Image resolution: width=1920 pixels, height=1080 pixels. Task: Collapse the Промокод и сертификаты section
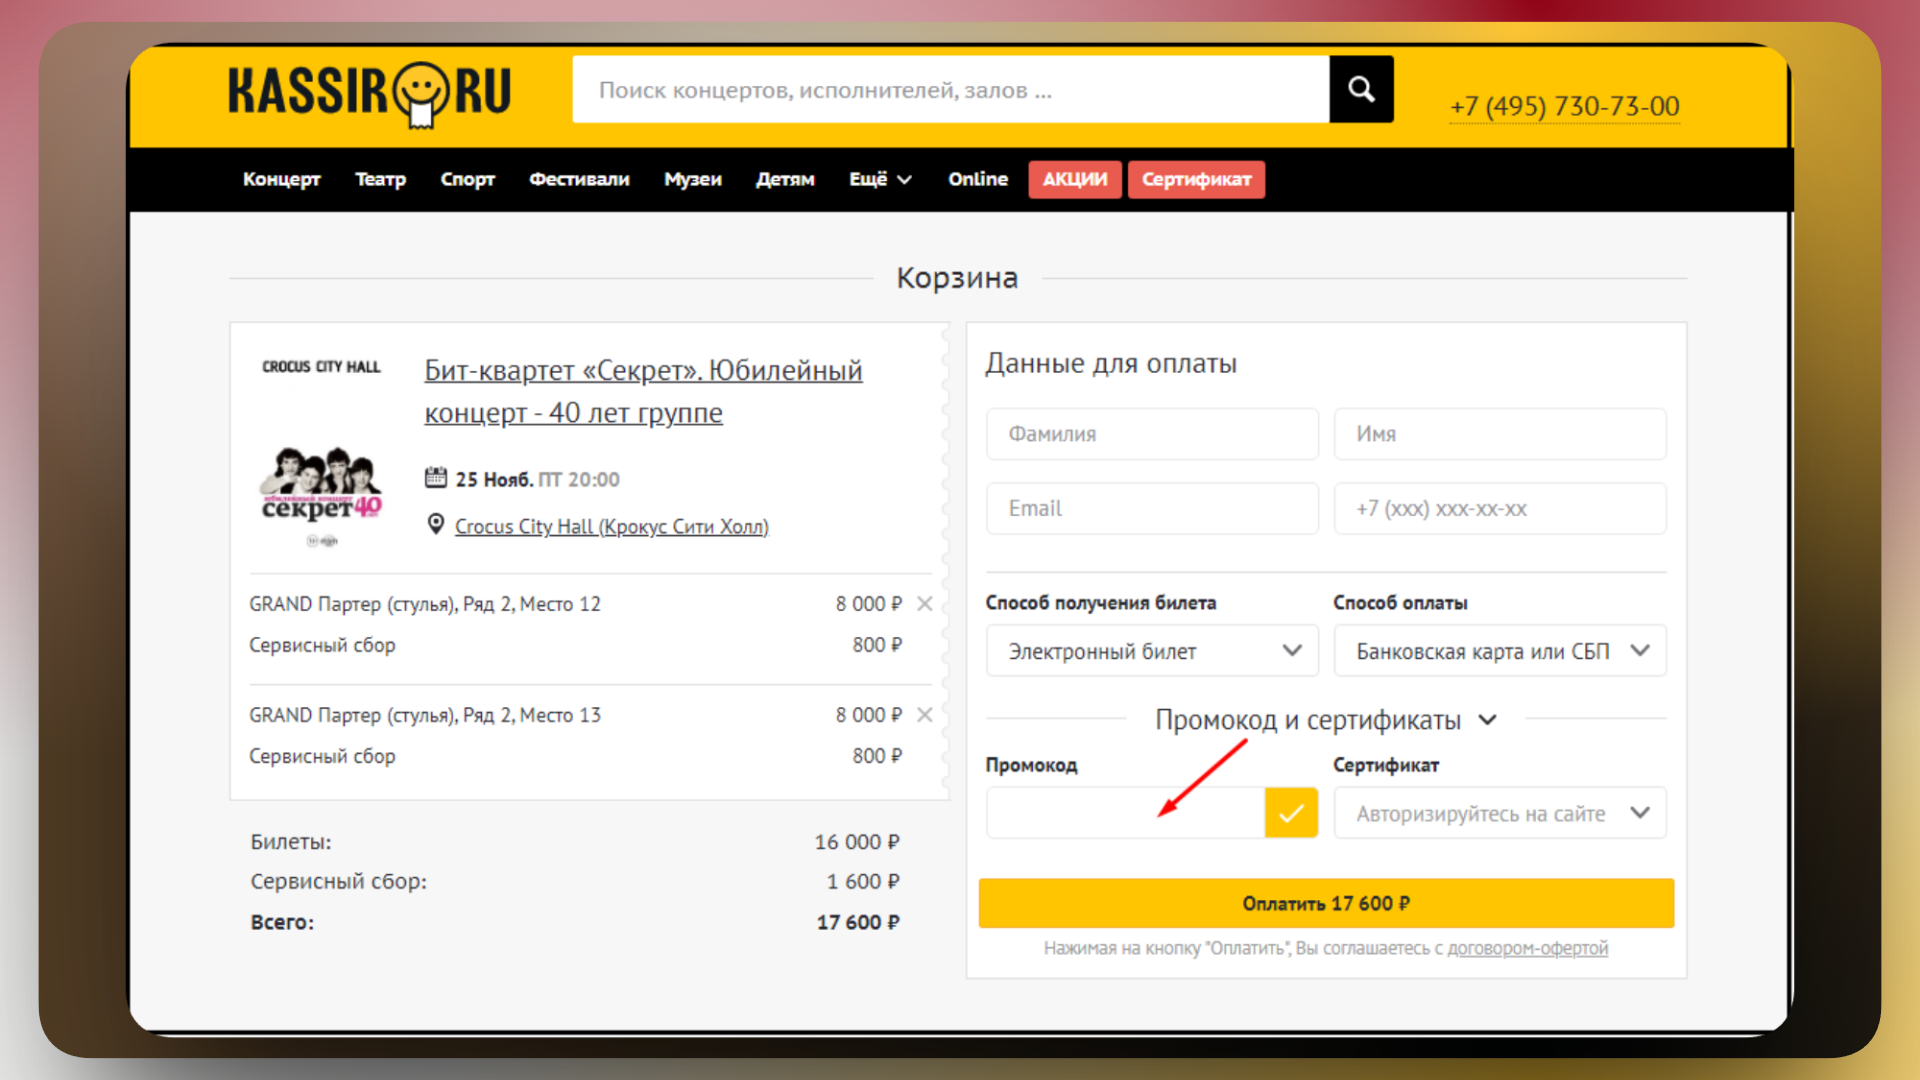1487,719
